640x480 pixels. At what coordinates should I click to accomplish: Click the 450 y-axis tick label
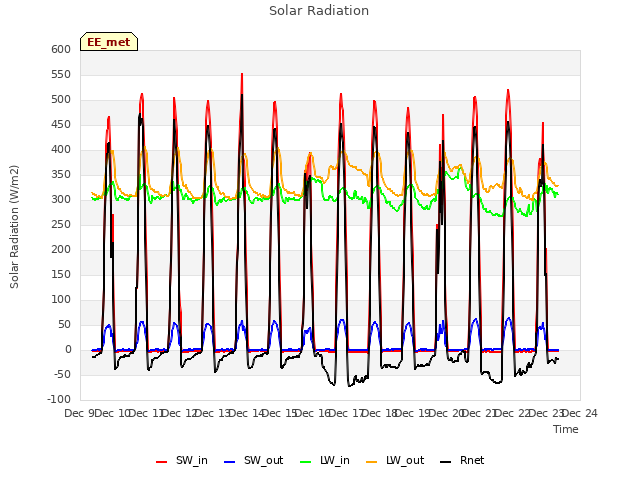(61, 124)
